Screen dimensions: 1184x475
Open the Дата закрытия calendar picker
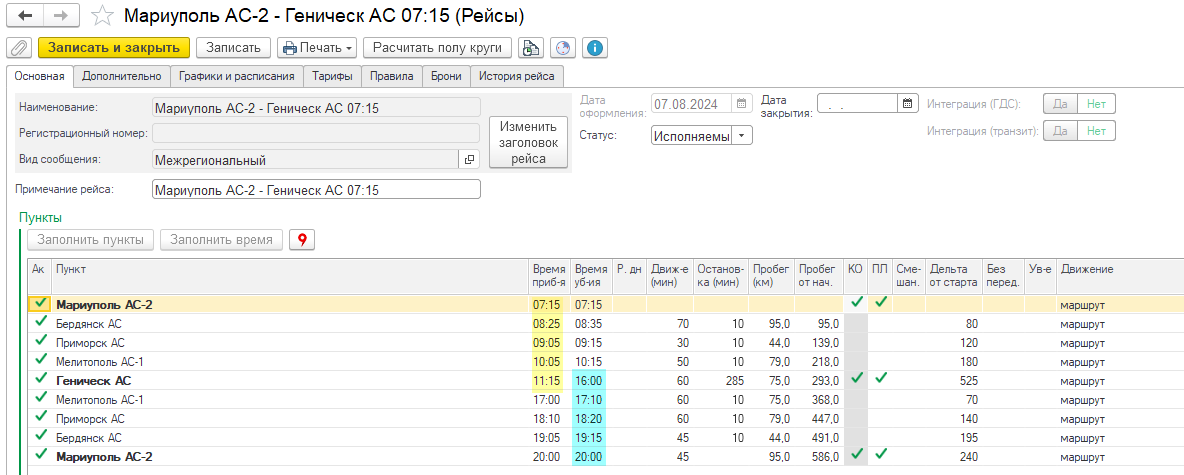tap(907, 103)
